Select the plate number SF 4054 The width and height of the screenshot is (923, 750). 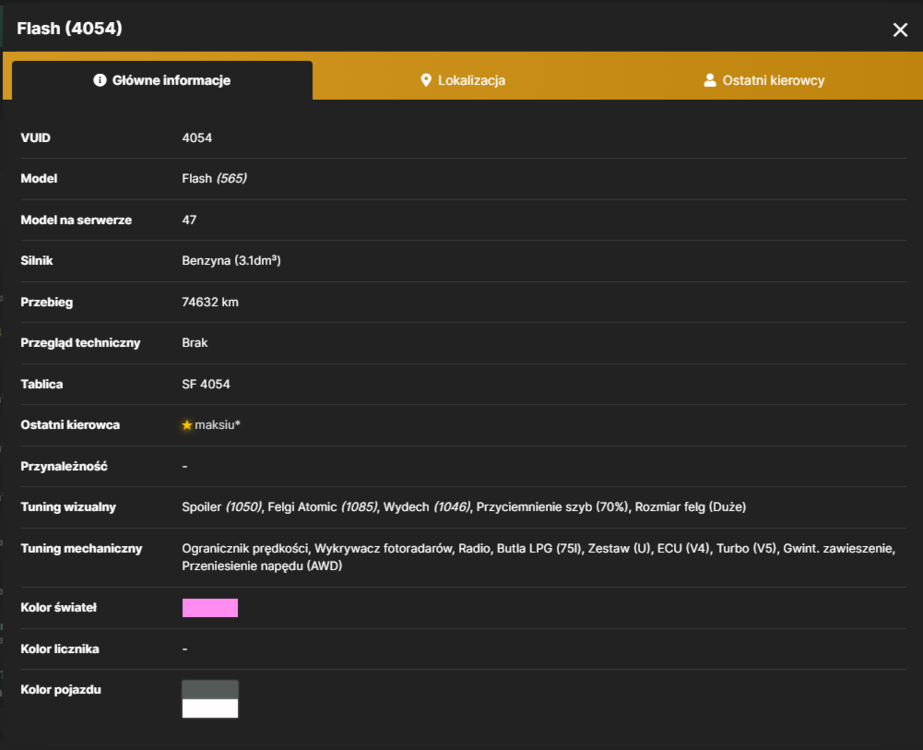coord(206,384)
